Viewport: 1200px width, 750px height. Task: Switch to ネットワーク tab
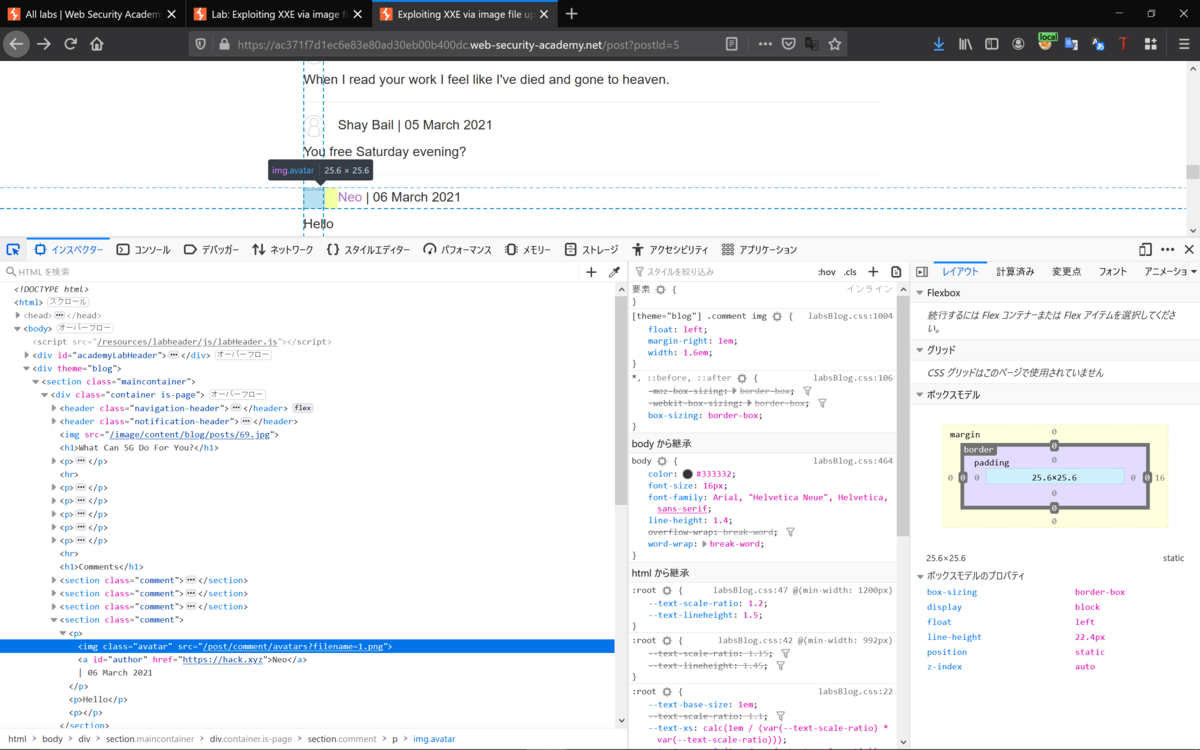click(283, 249)
